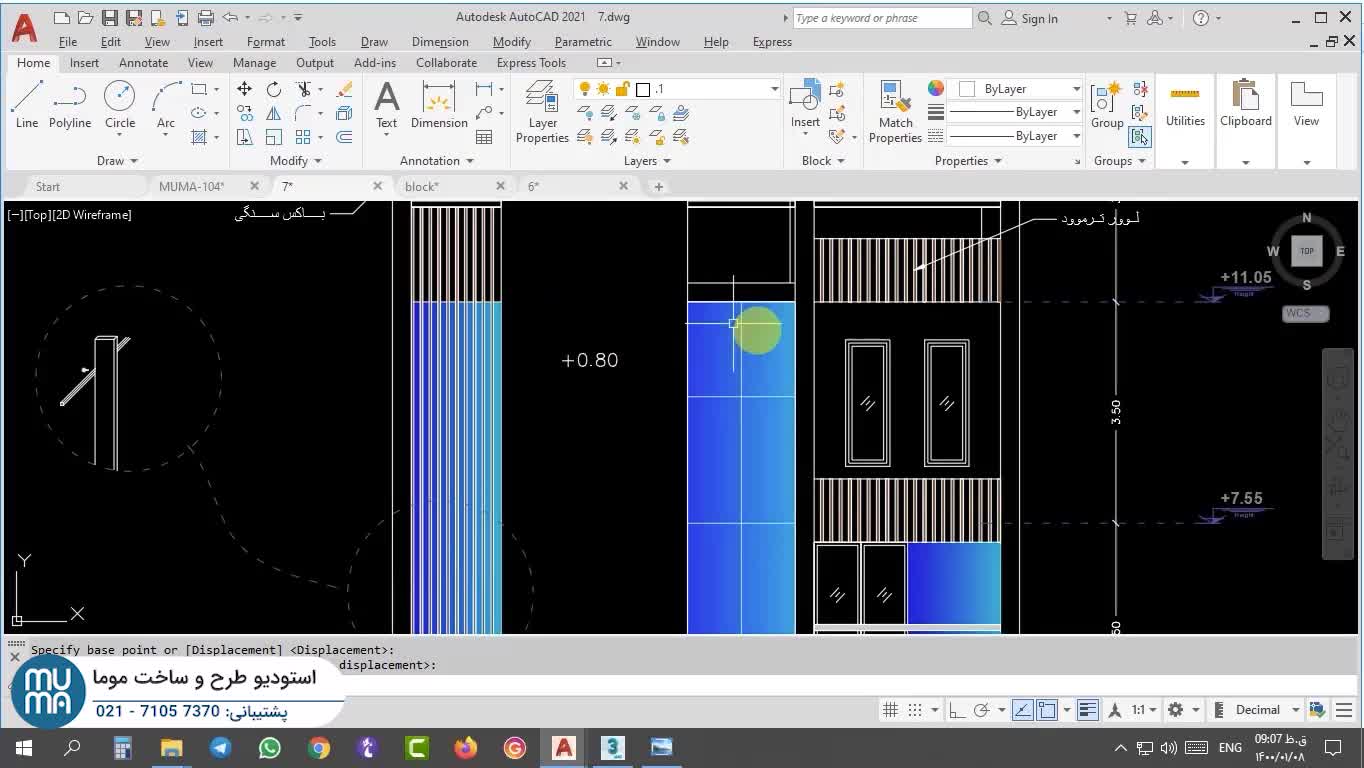Select the Line draw tool
The width and height of the screenshot is (1364, 768).
[27, 105]
